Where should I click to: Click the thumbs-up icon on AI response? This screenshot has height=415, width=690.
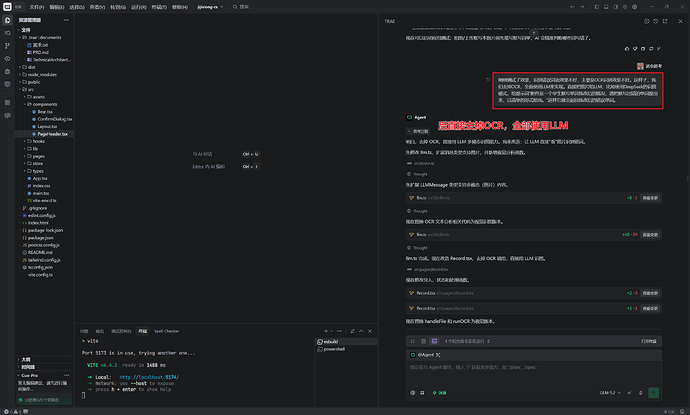coord(627,49)
